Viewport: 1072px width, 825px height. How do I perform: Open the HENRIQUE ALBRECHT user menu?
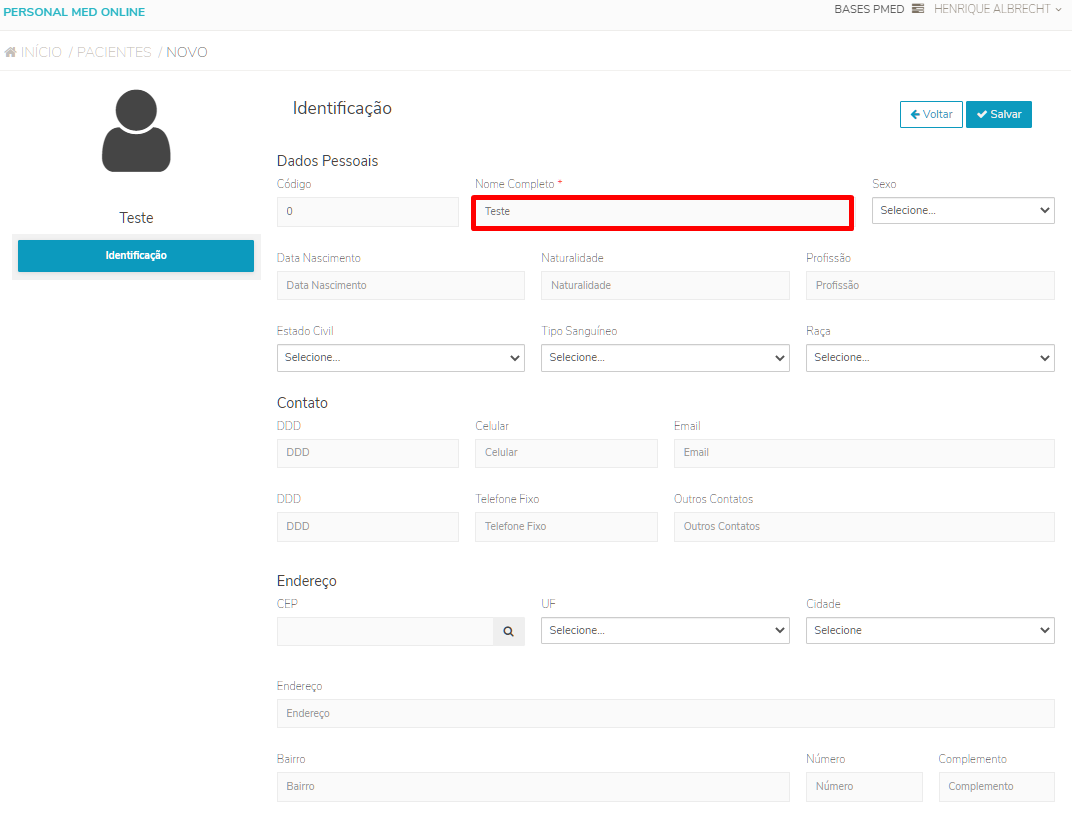(x=997, y=9)
